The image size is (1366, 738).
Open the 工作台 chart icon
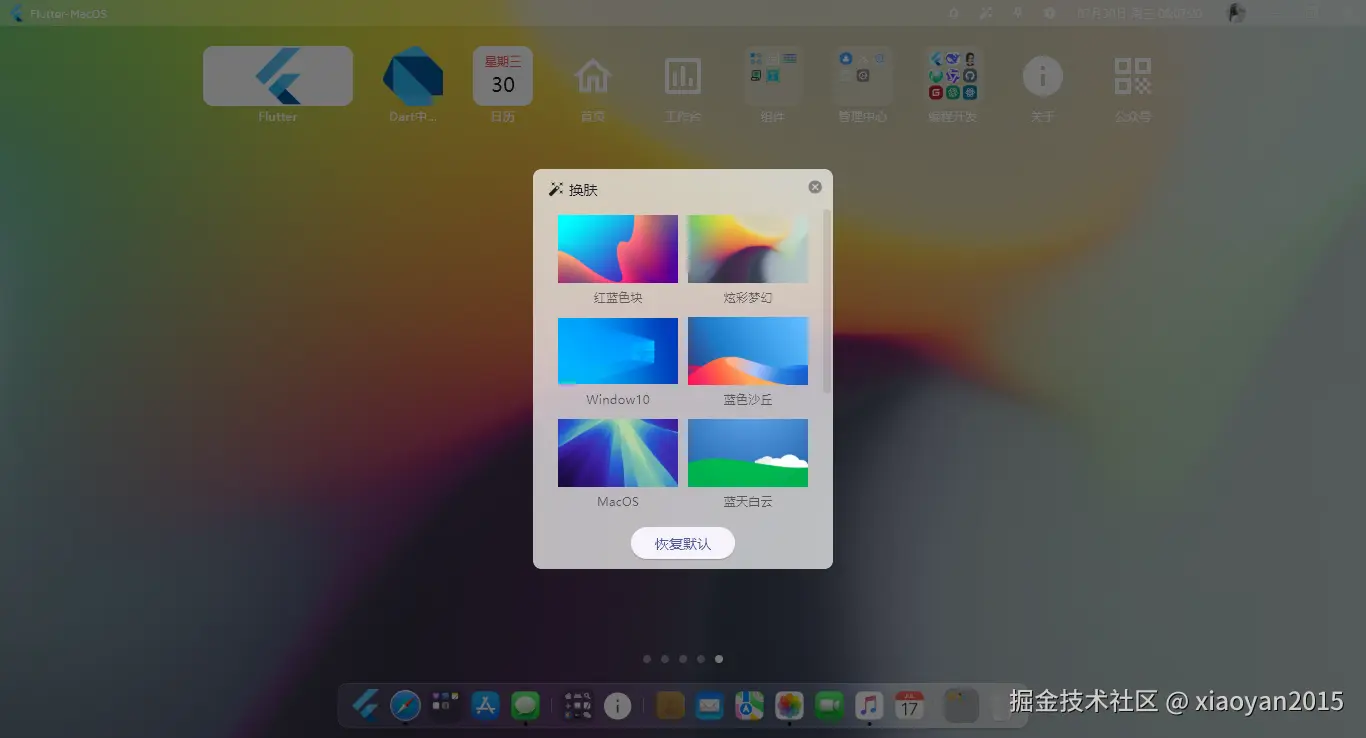tap(683, 77)
